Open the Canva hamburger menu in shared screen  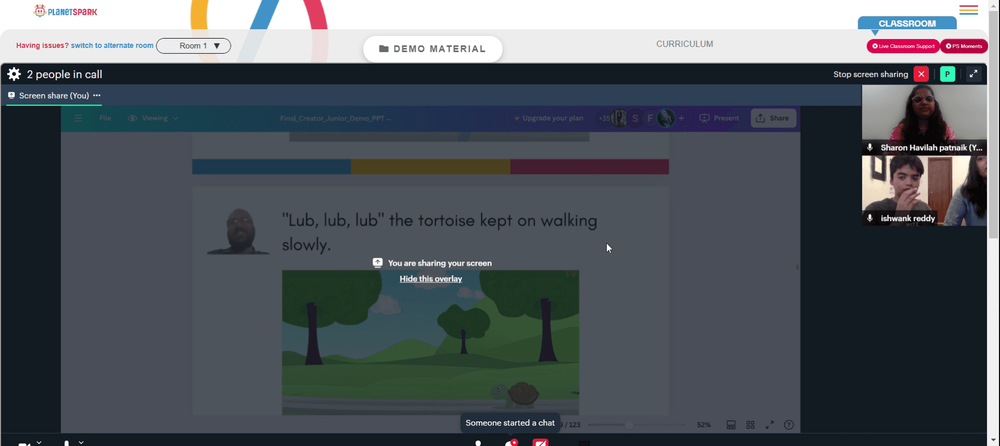click(x=78, y=118)
